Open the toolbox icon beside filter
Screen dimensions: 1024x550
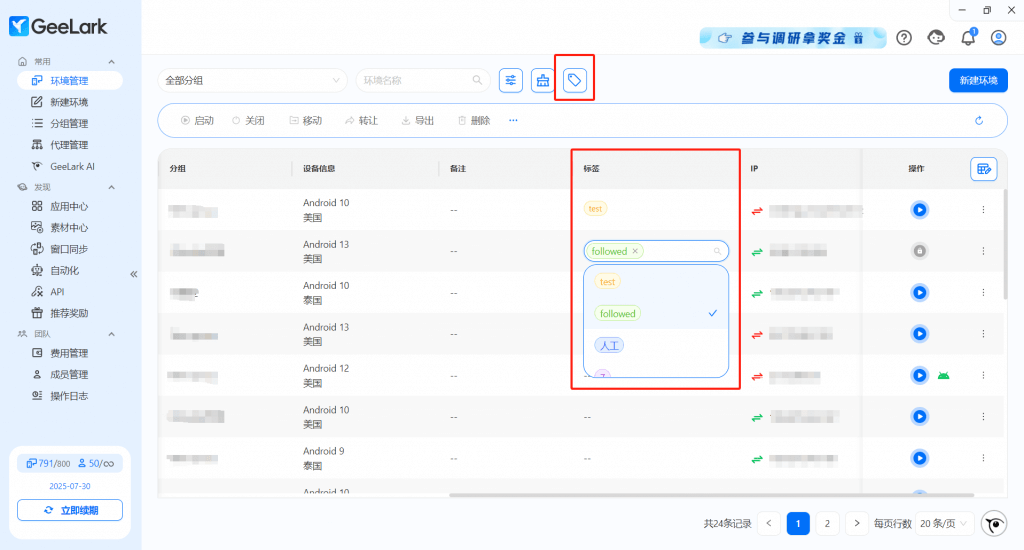[543, 80]
